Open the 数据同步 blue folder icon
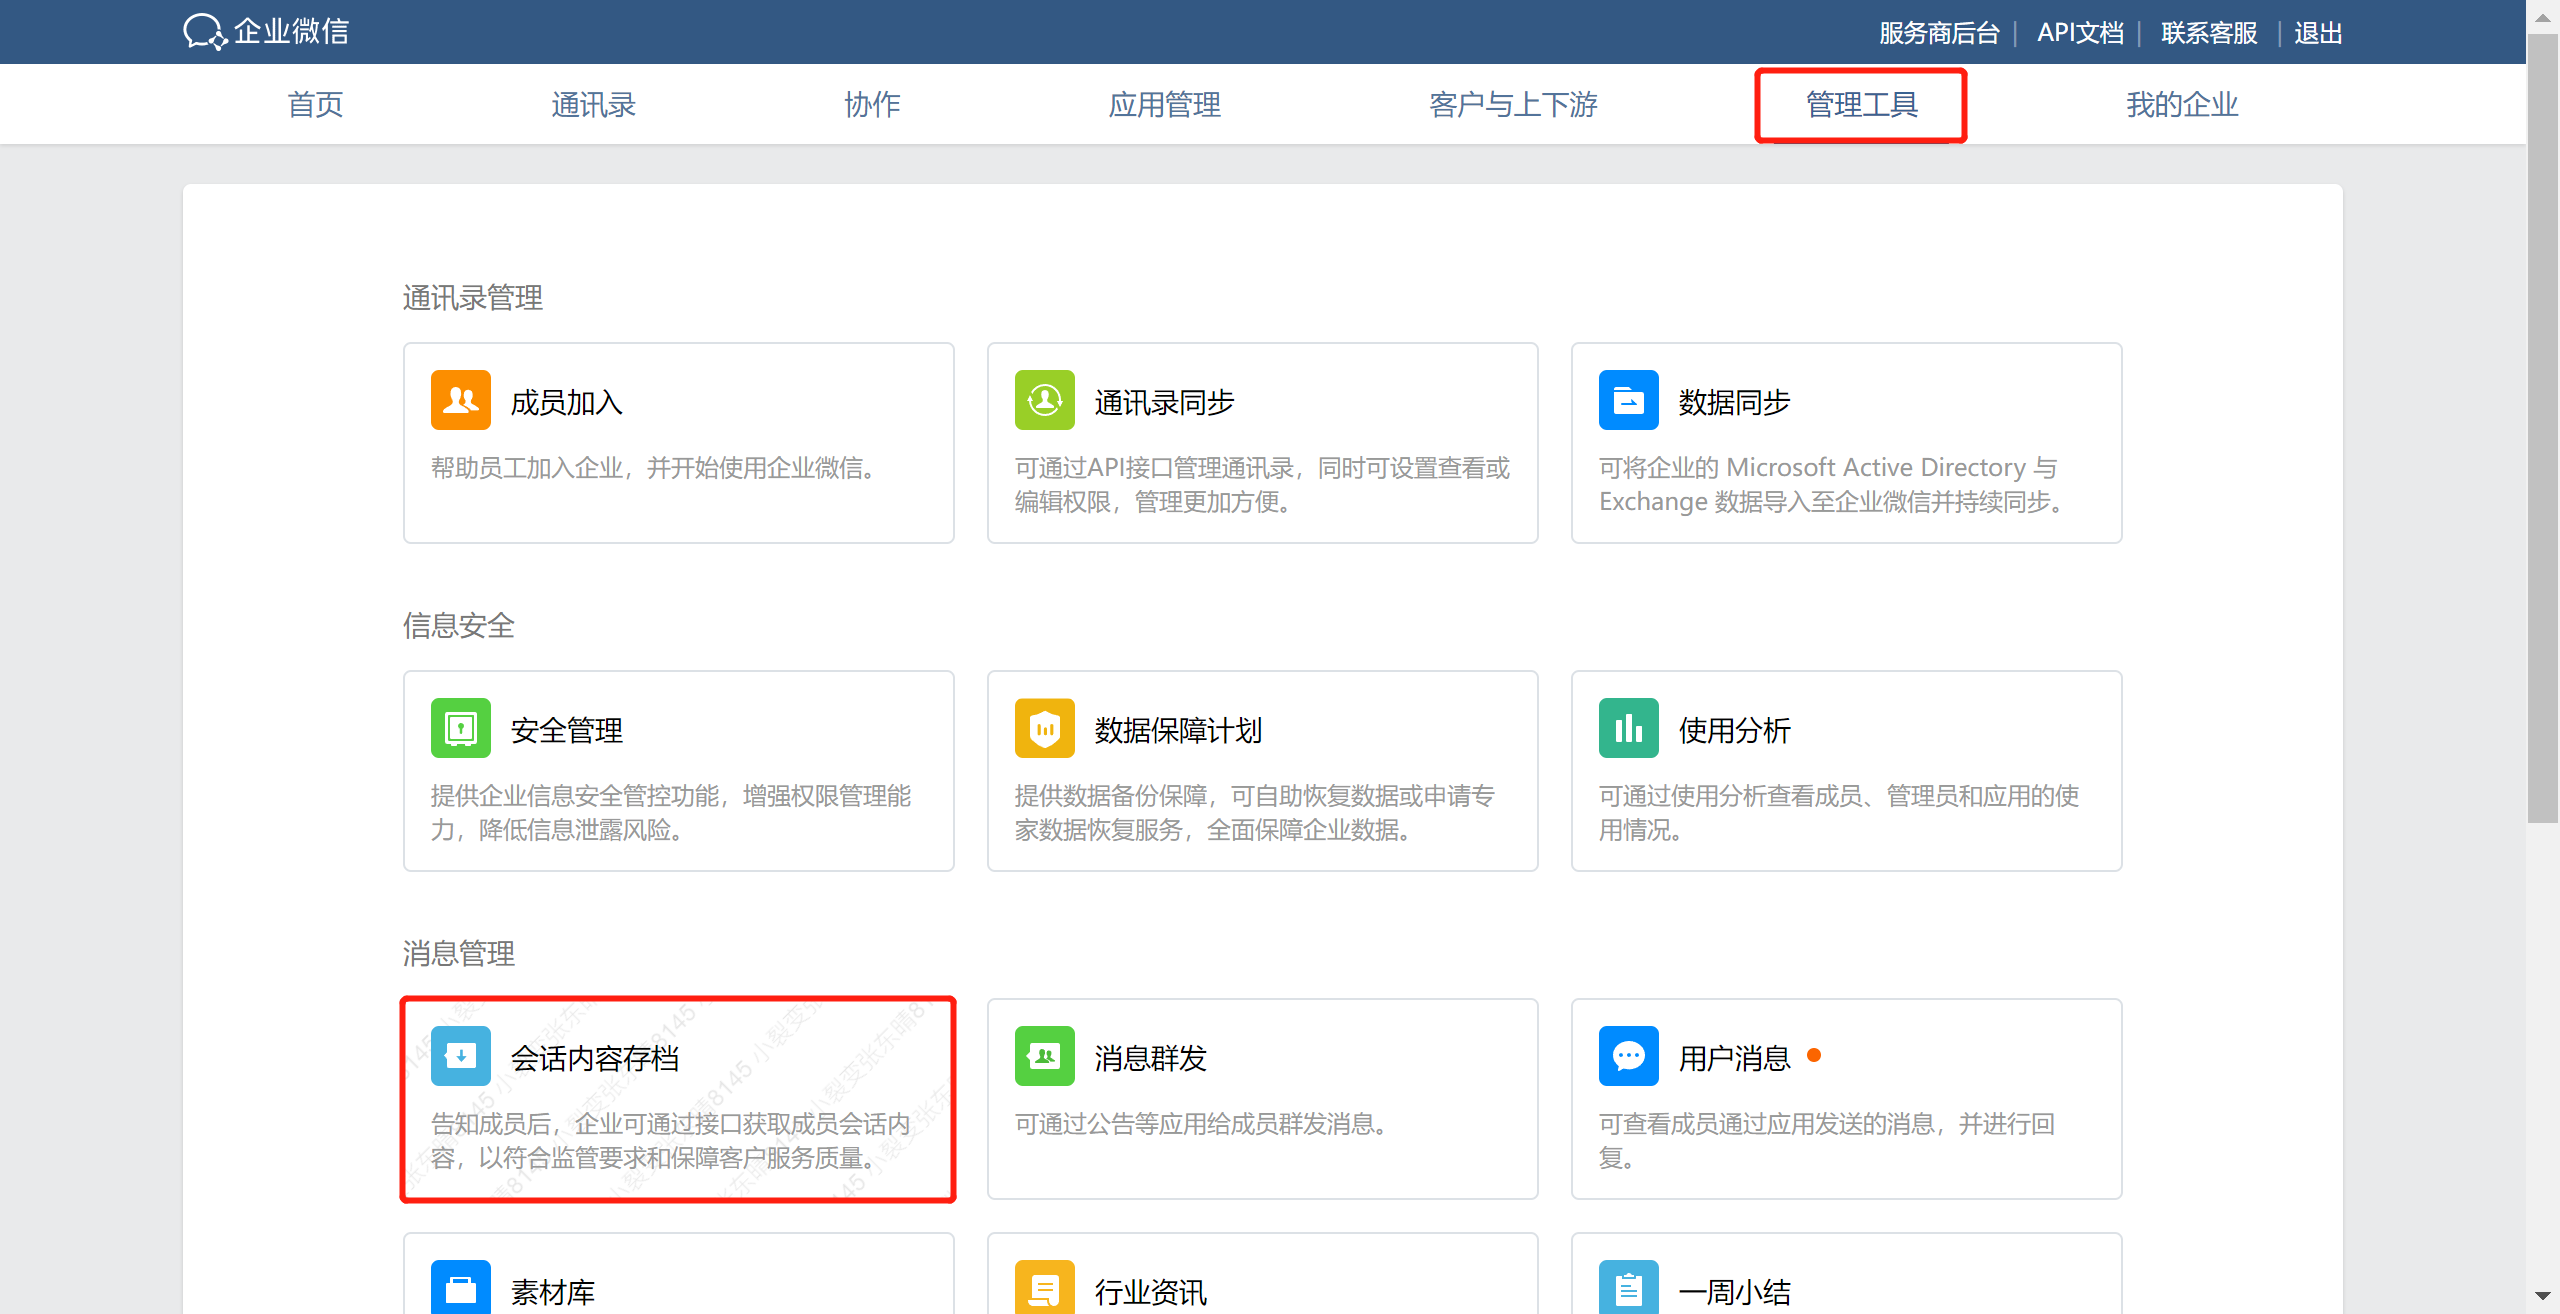This screenshot has height=1314, width=2560. pos(1629,400)
